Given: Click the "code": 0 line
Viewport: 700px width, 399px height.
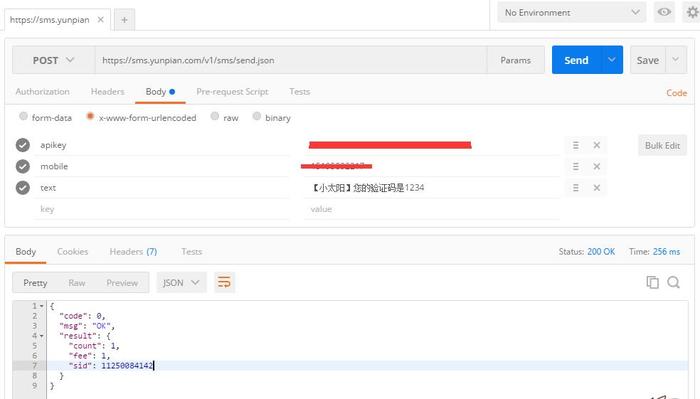Looking at the screenshot, I should pos(82,316).
